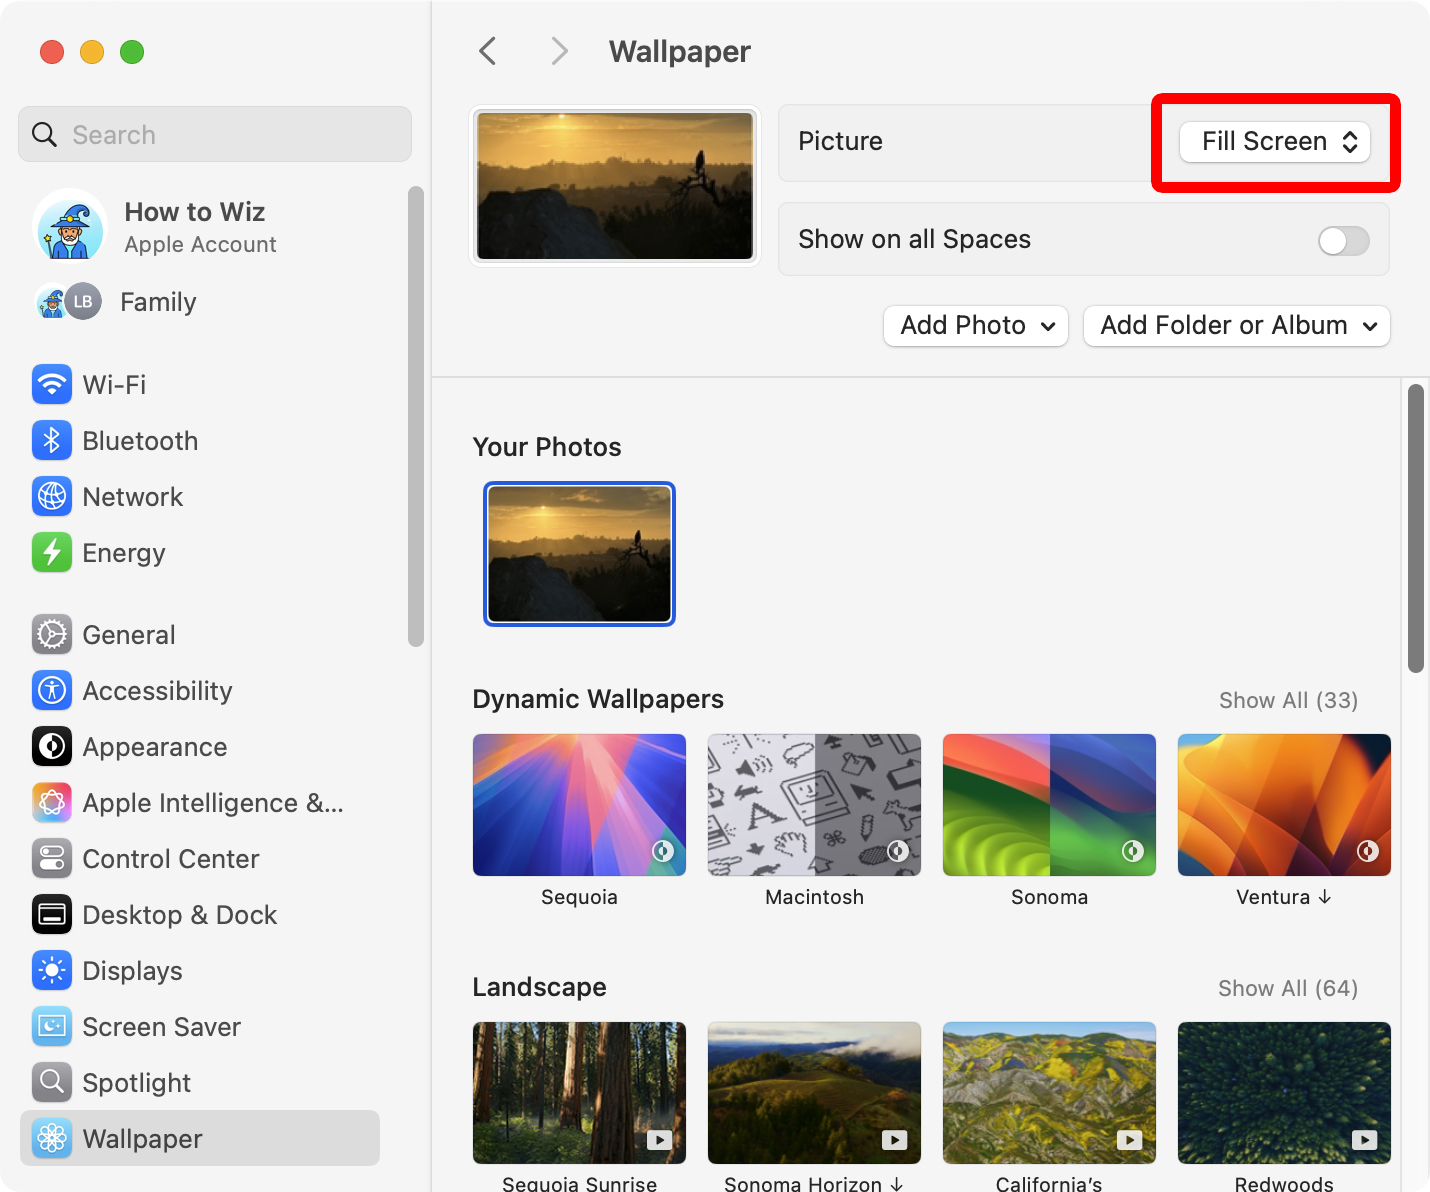Enable the Show on all Spaces switch
This screenshot has height=1192, width=1430.
[x=1343, y=240]
